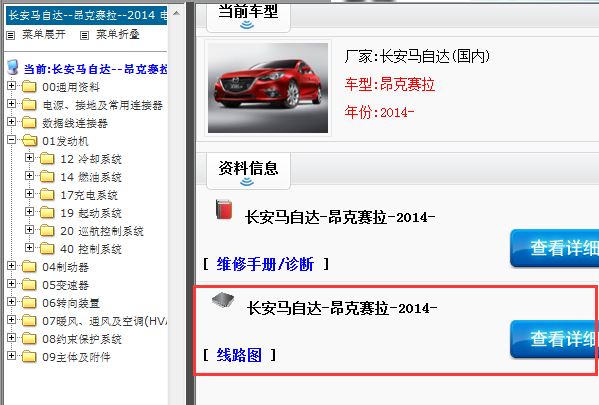Select the 14 燃油系统 tree label

91,177
